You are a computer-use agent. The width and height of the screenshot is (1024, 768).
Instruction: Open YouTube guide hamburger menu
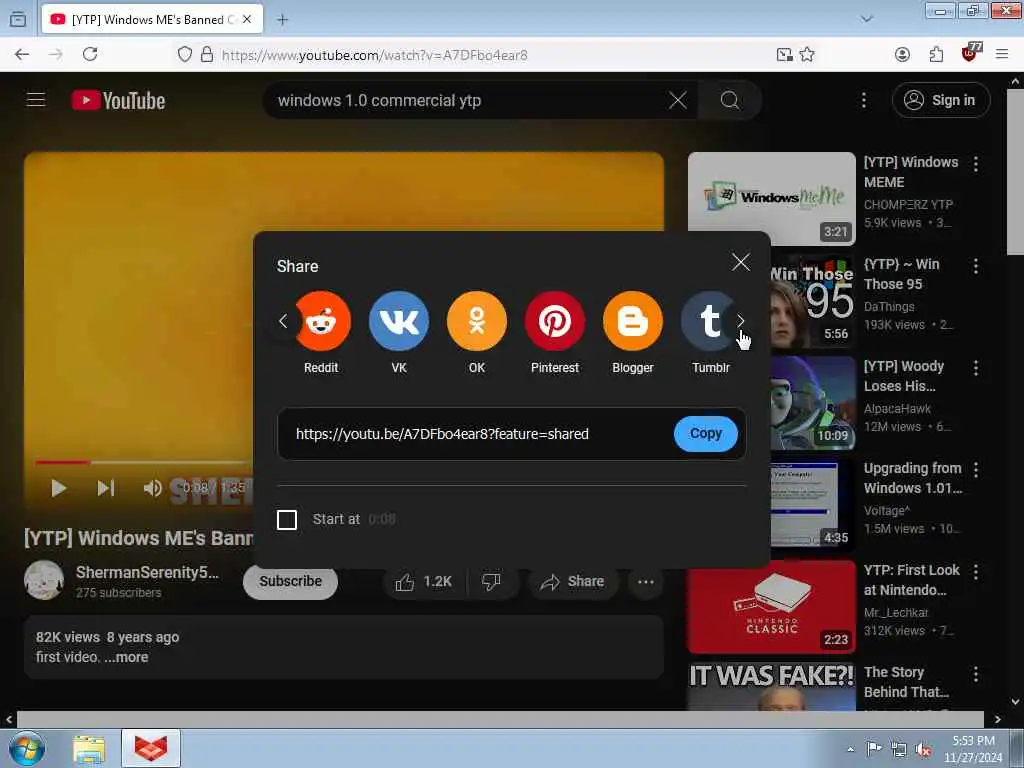tap(36, 100)
